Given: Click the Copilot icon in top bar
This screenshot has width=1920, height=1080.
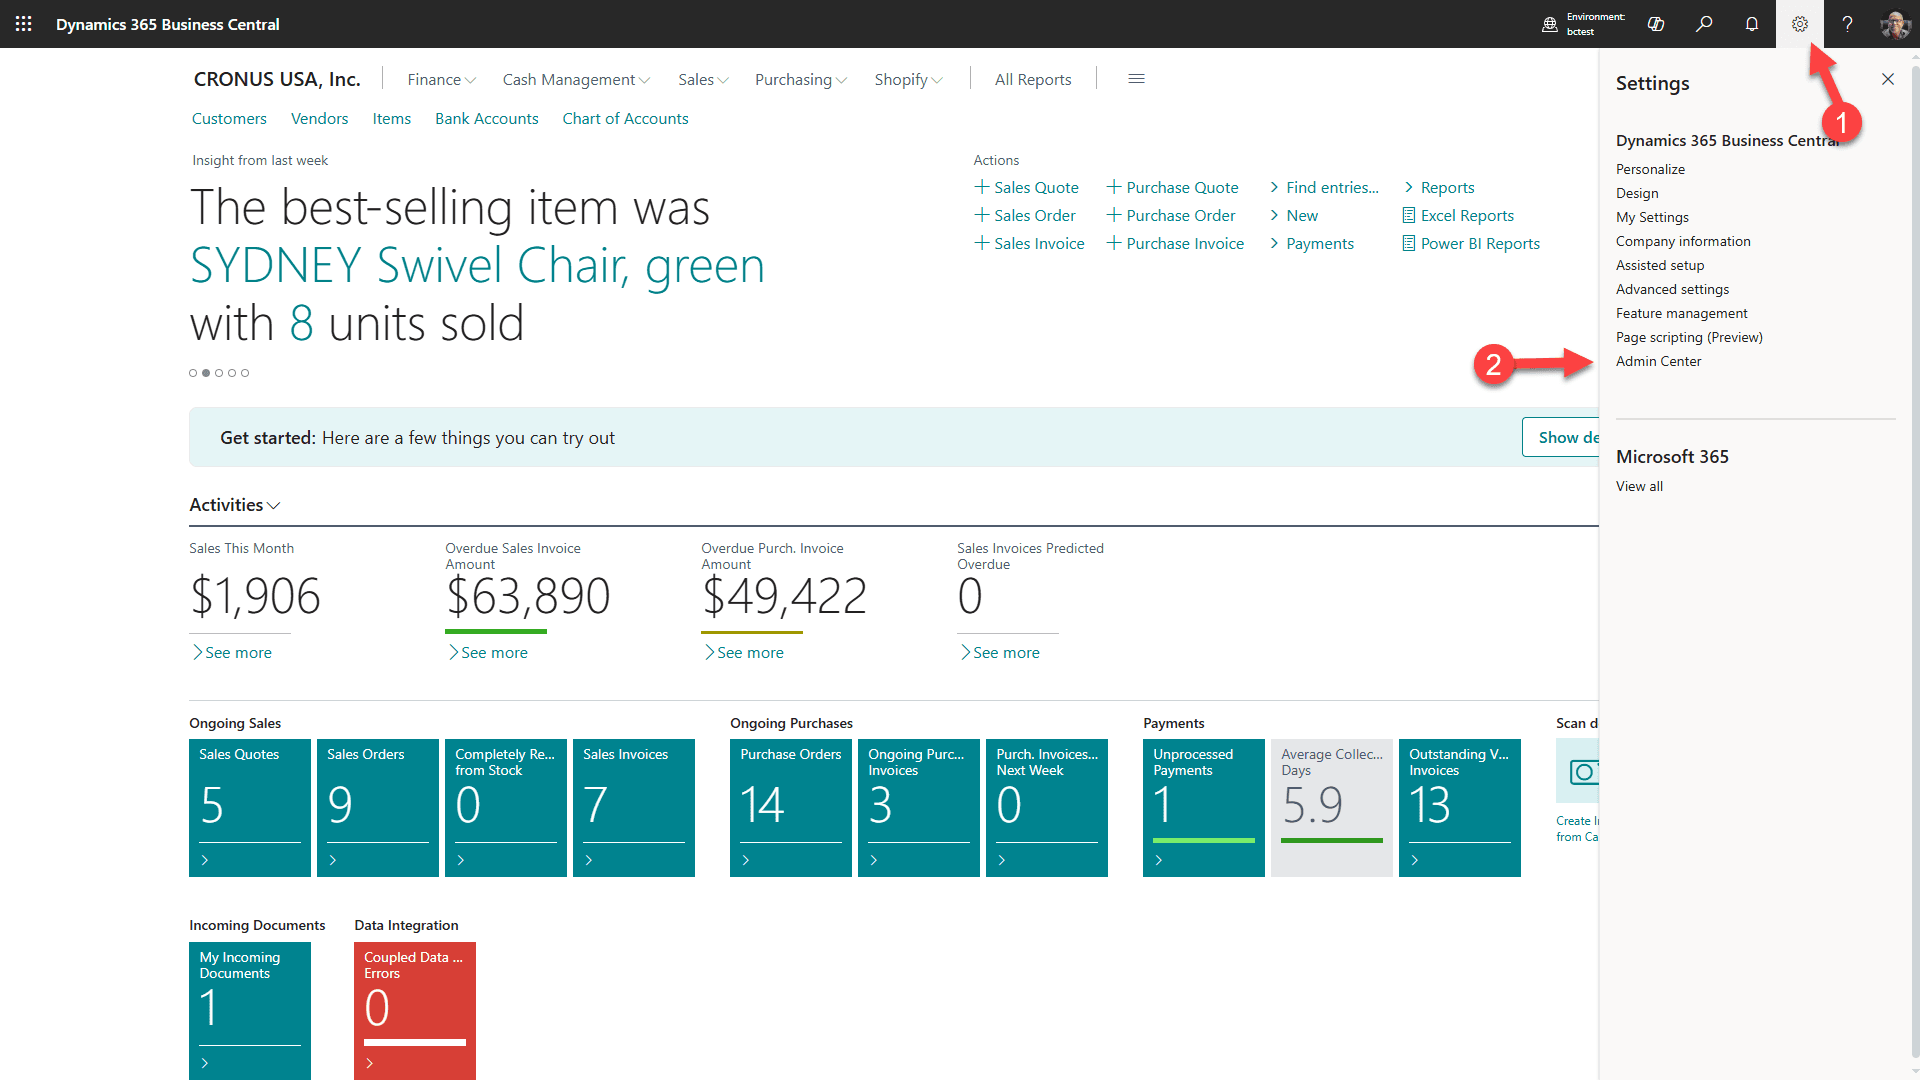Looking at the screenshot, I should (1656, 24).
